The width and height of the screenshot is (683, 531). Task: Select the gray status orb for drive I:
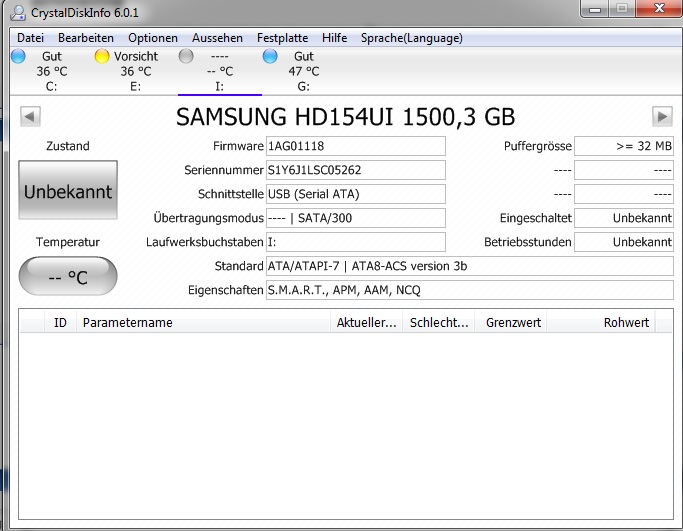point(186,57)
